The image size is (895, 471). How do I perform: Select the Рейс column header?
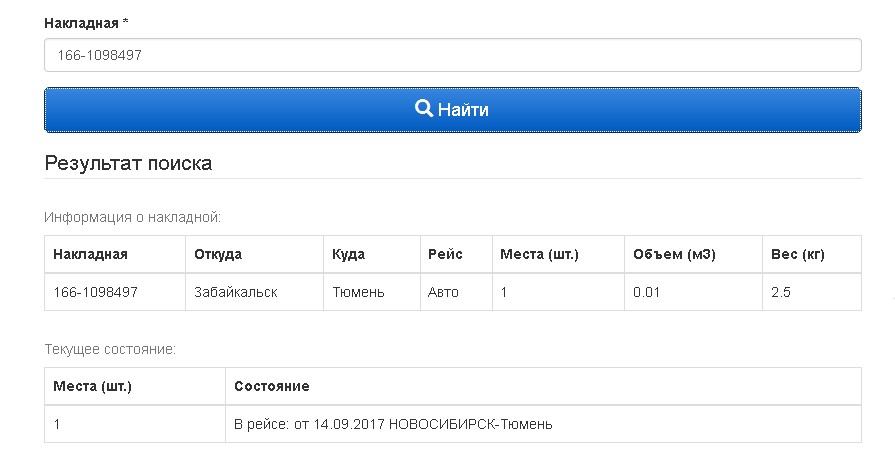click(445, 254)
